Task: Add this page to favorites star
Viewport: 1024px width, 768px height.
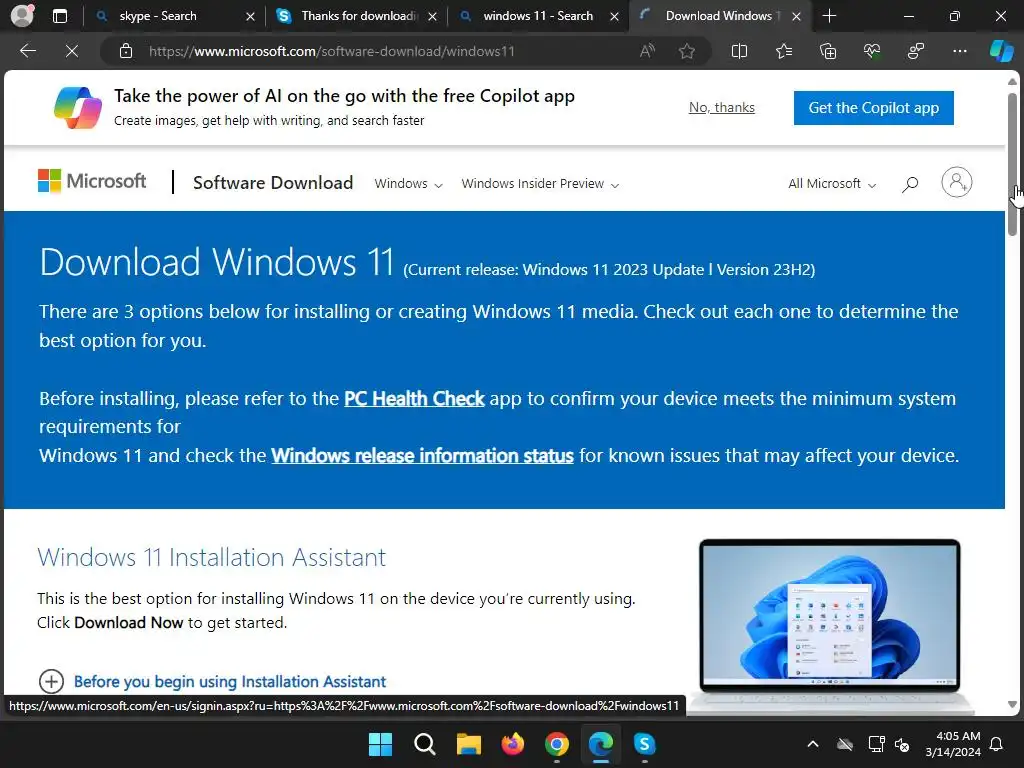Action: (686, 51)
